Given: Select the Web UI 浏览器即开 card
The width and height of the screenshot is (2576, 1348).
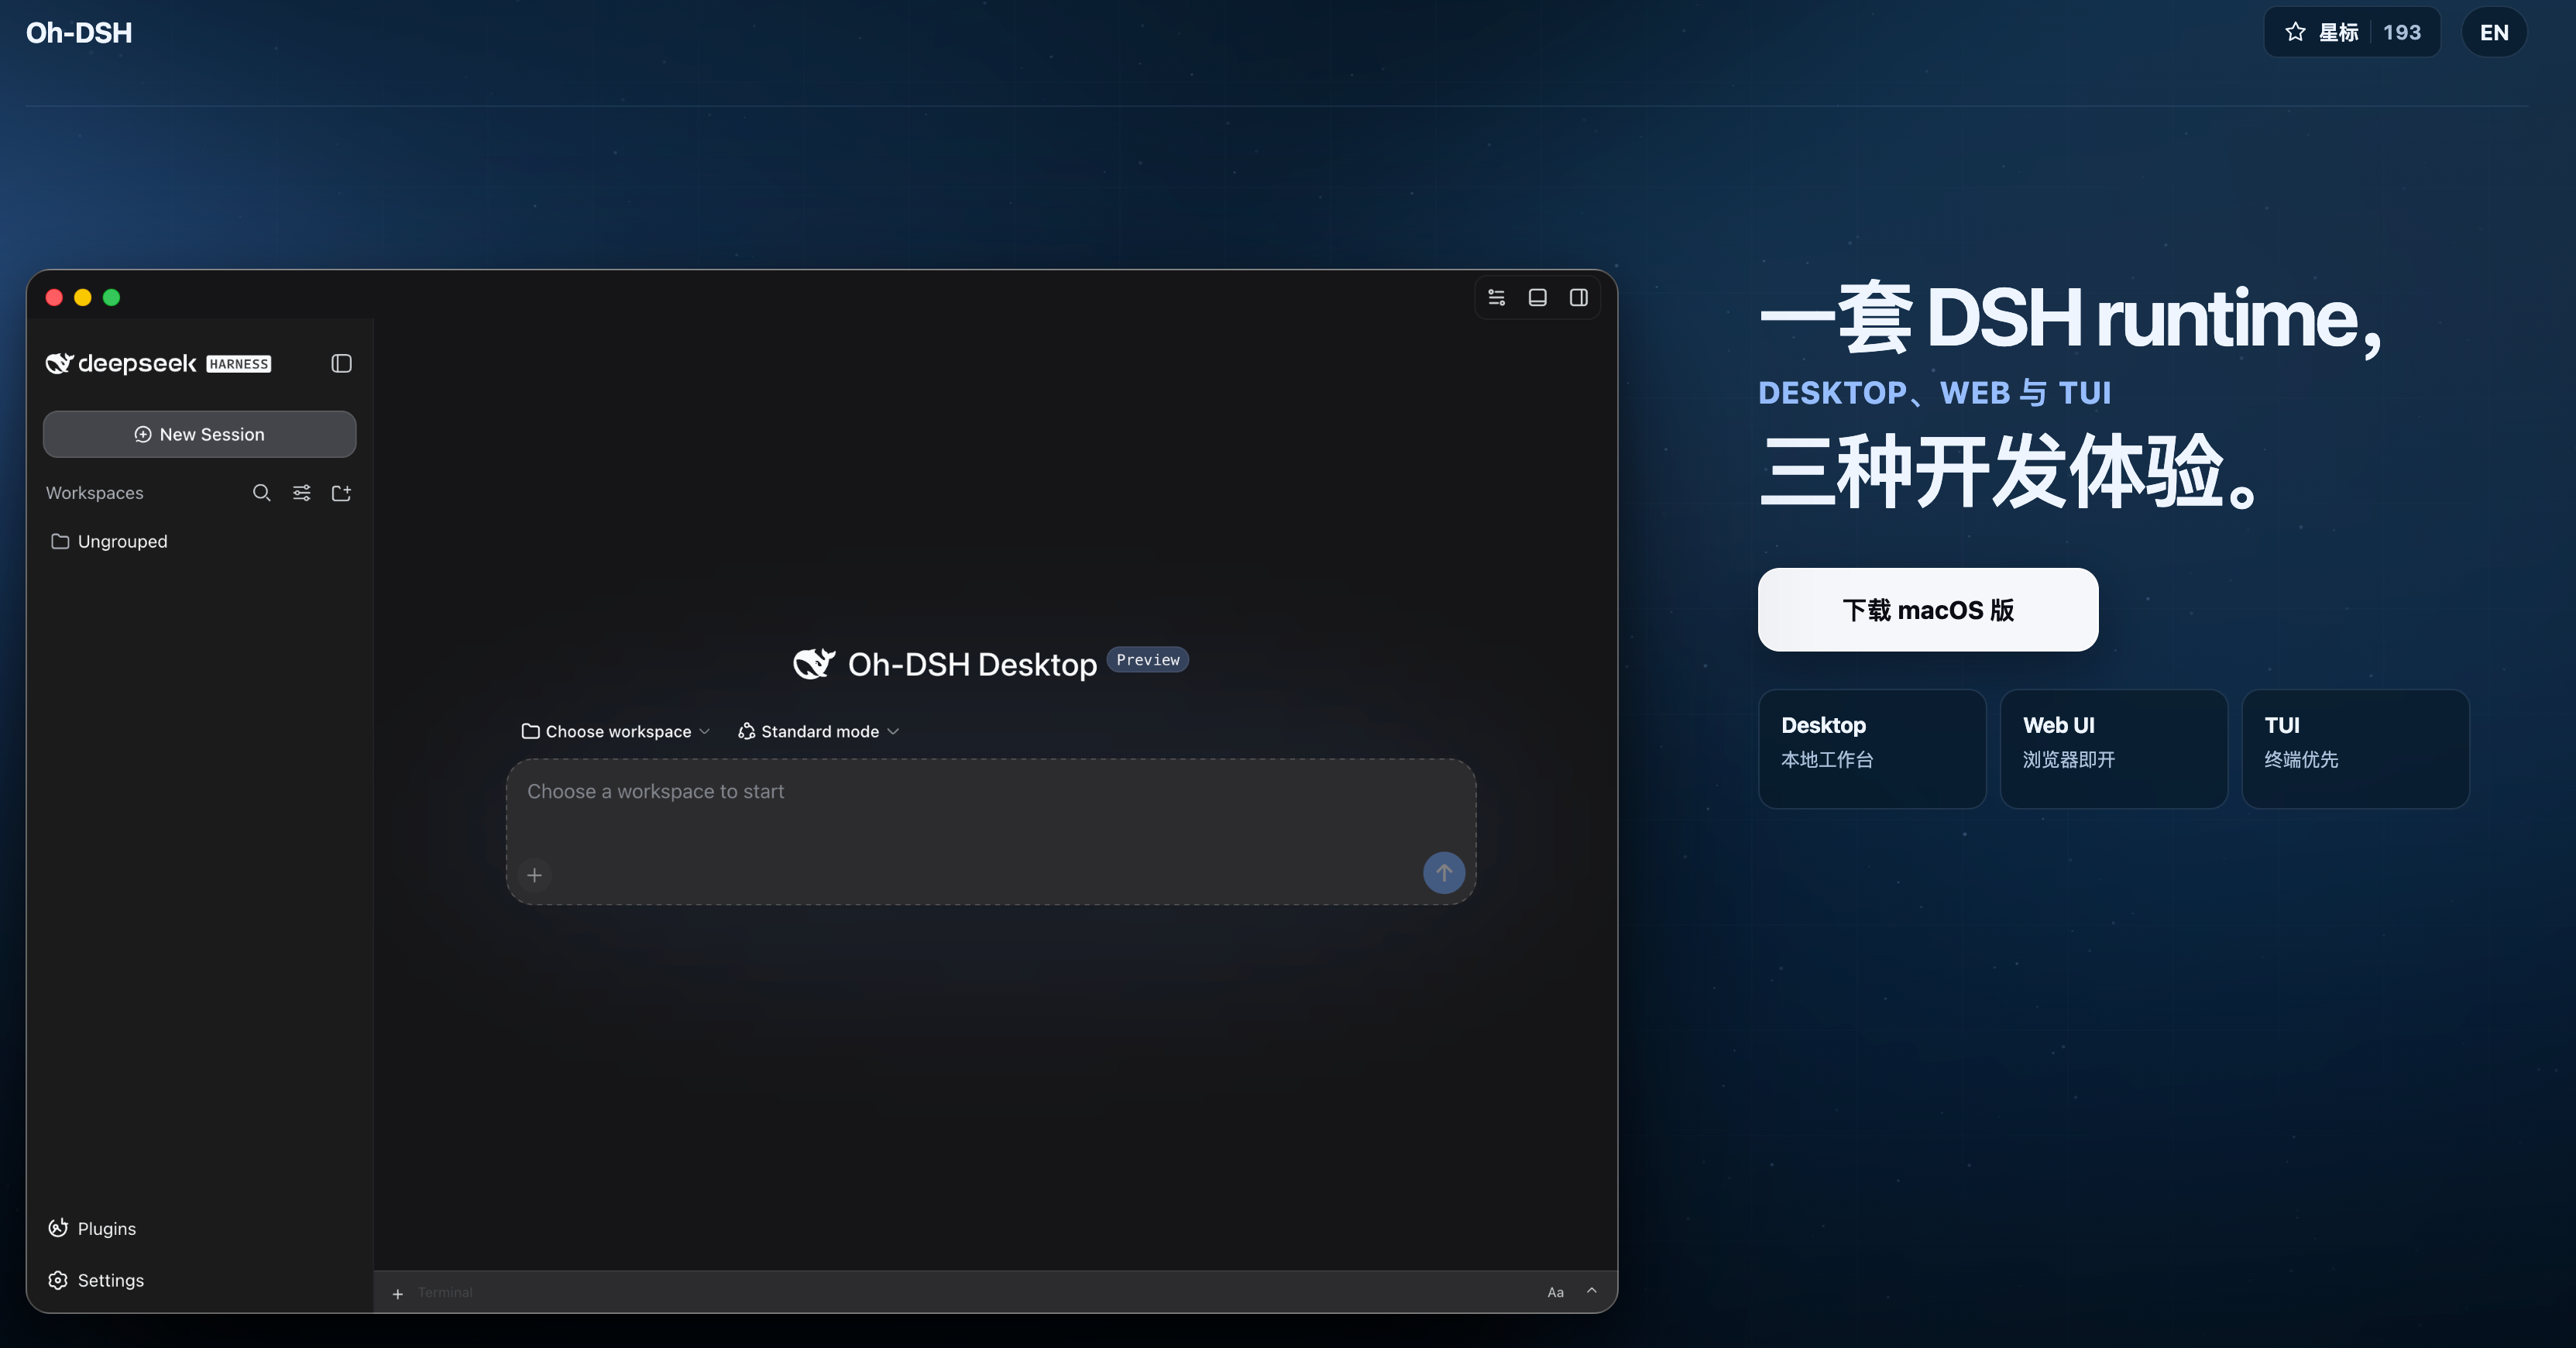Looking at the screenshot, I should (2113, 748).
